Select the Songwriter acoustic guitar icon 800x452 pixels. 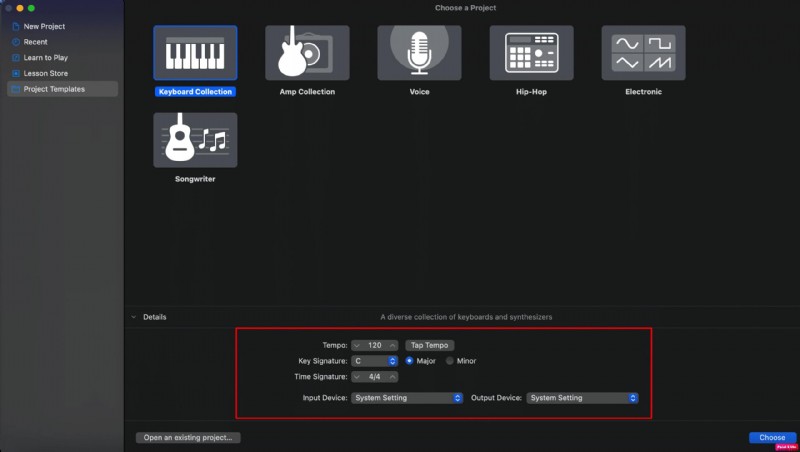coord(195,140)
